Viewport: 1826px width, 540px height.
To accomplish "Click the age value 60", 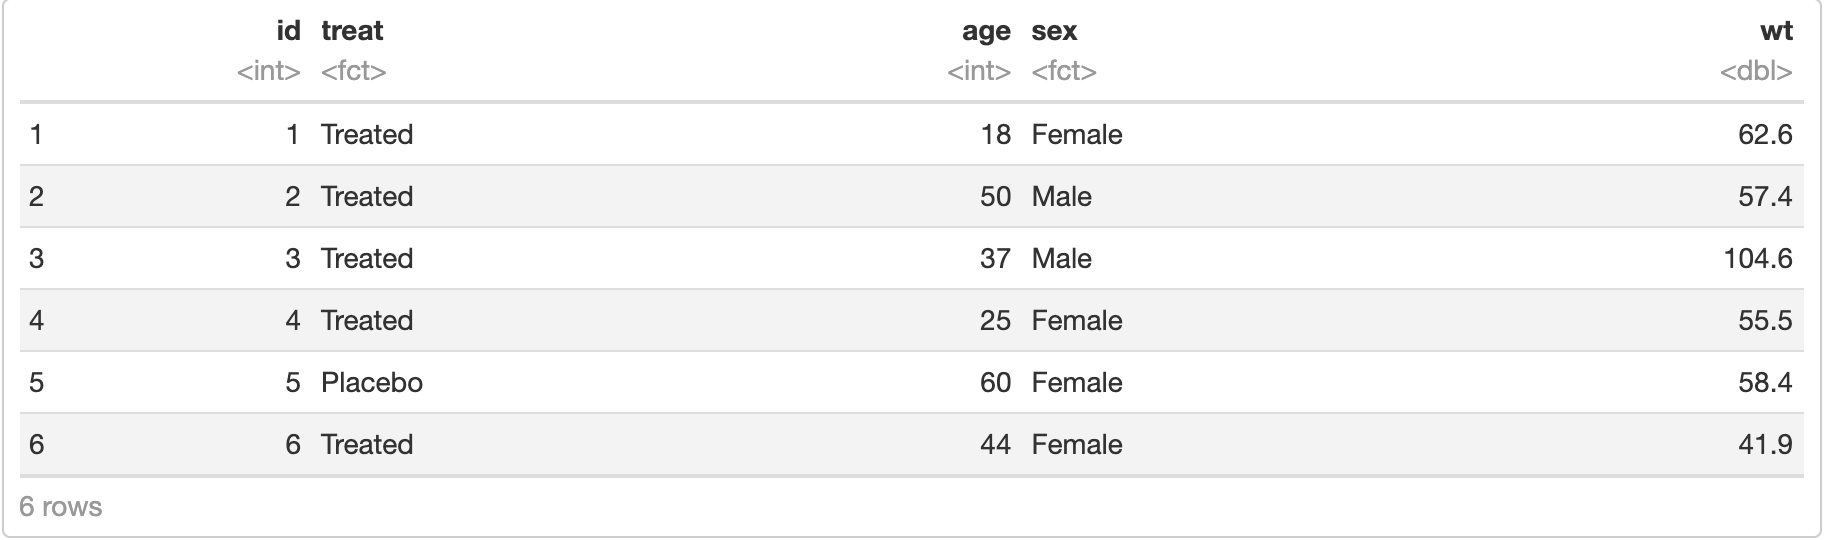I will click(996, 382).
